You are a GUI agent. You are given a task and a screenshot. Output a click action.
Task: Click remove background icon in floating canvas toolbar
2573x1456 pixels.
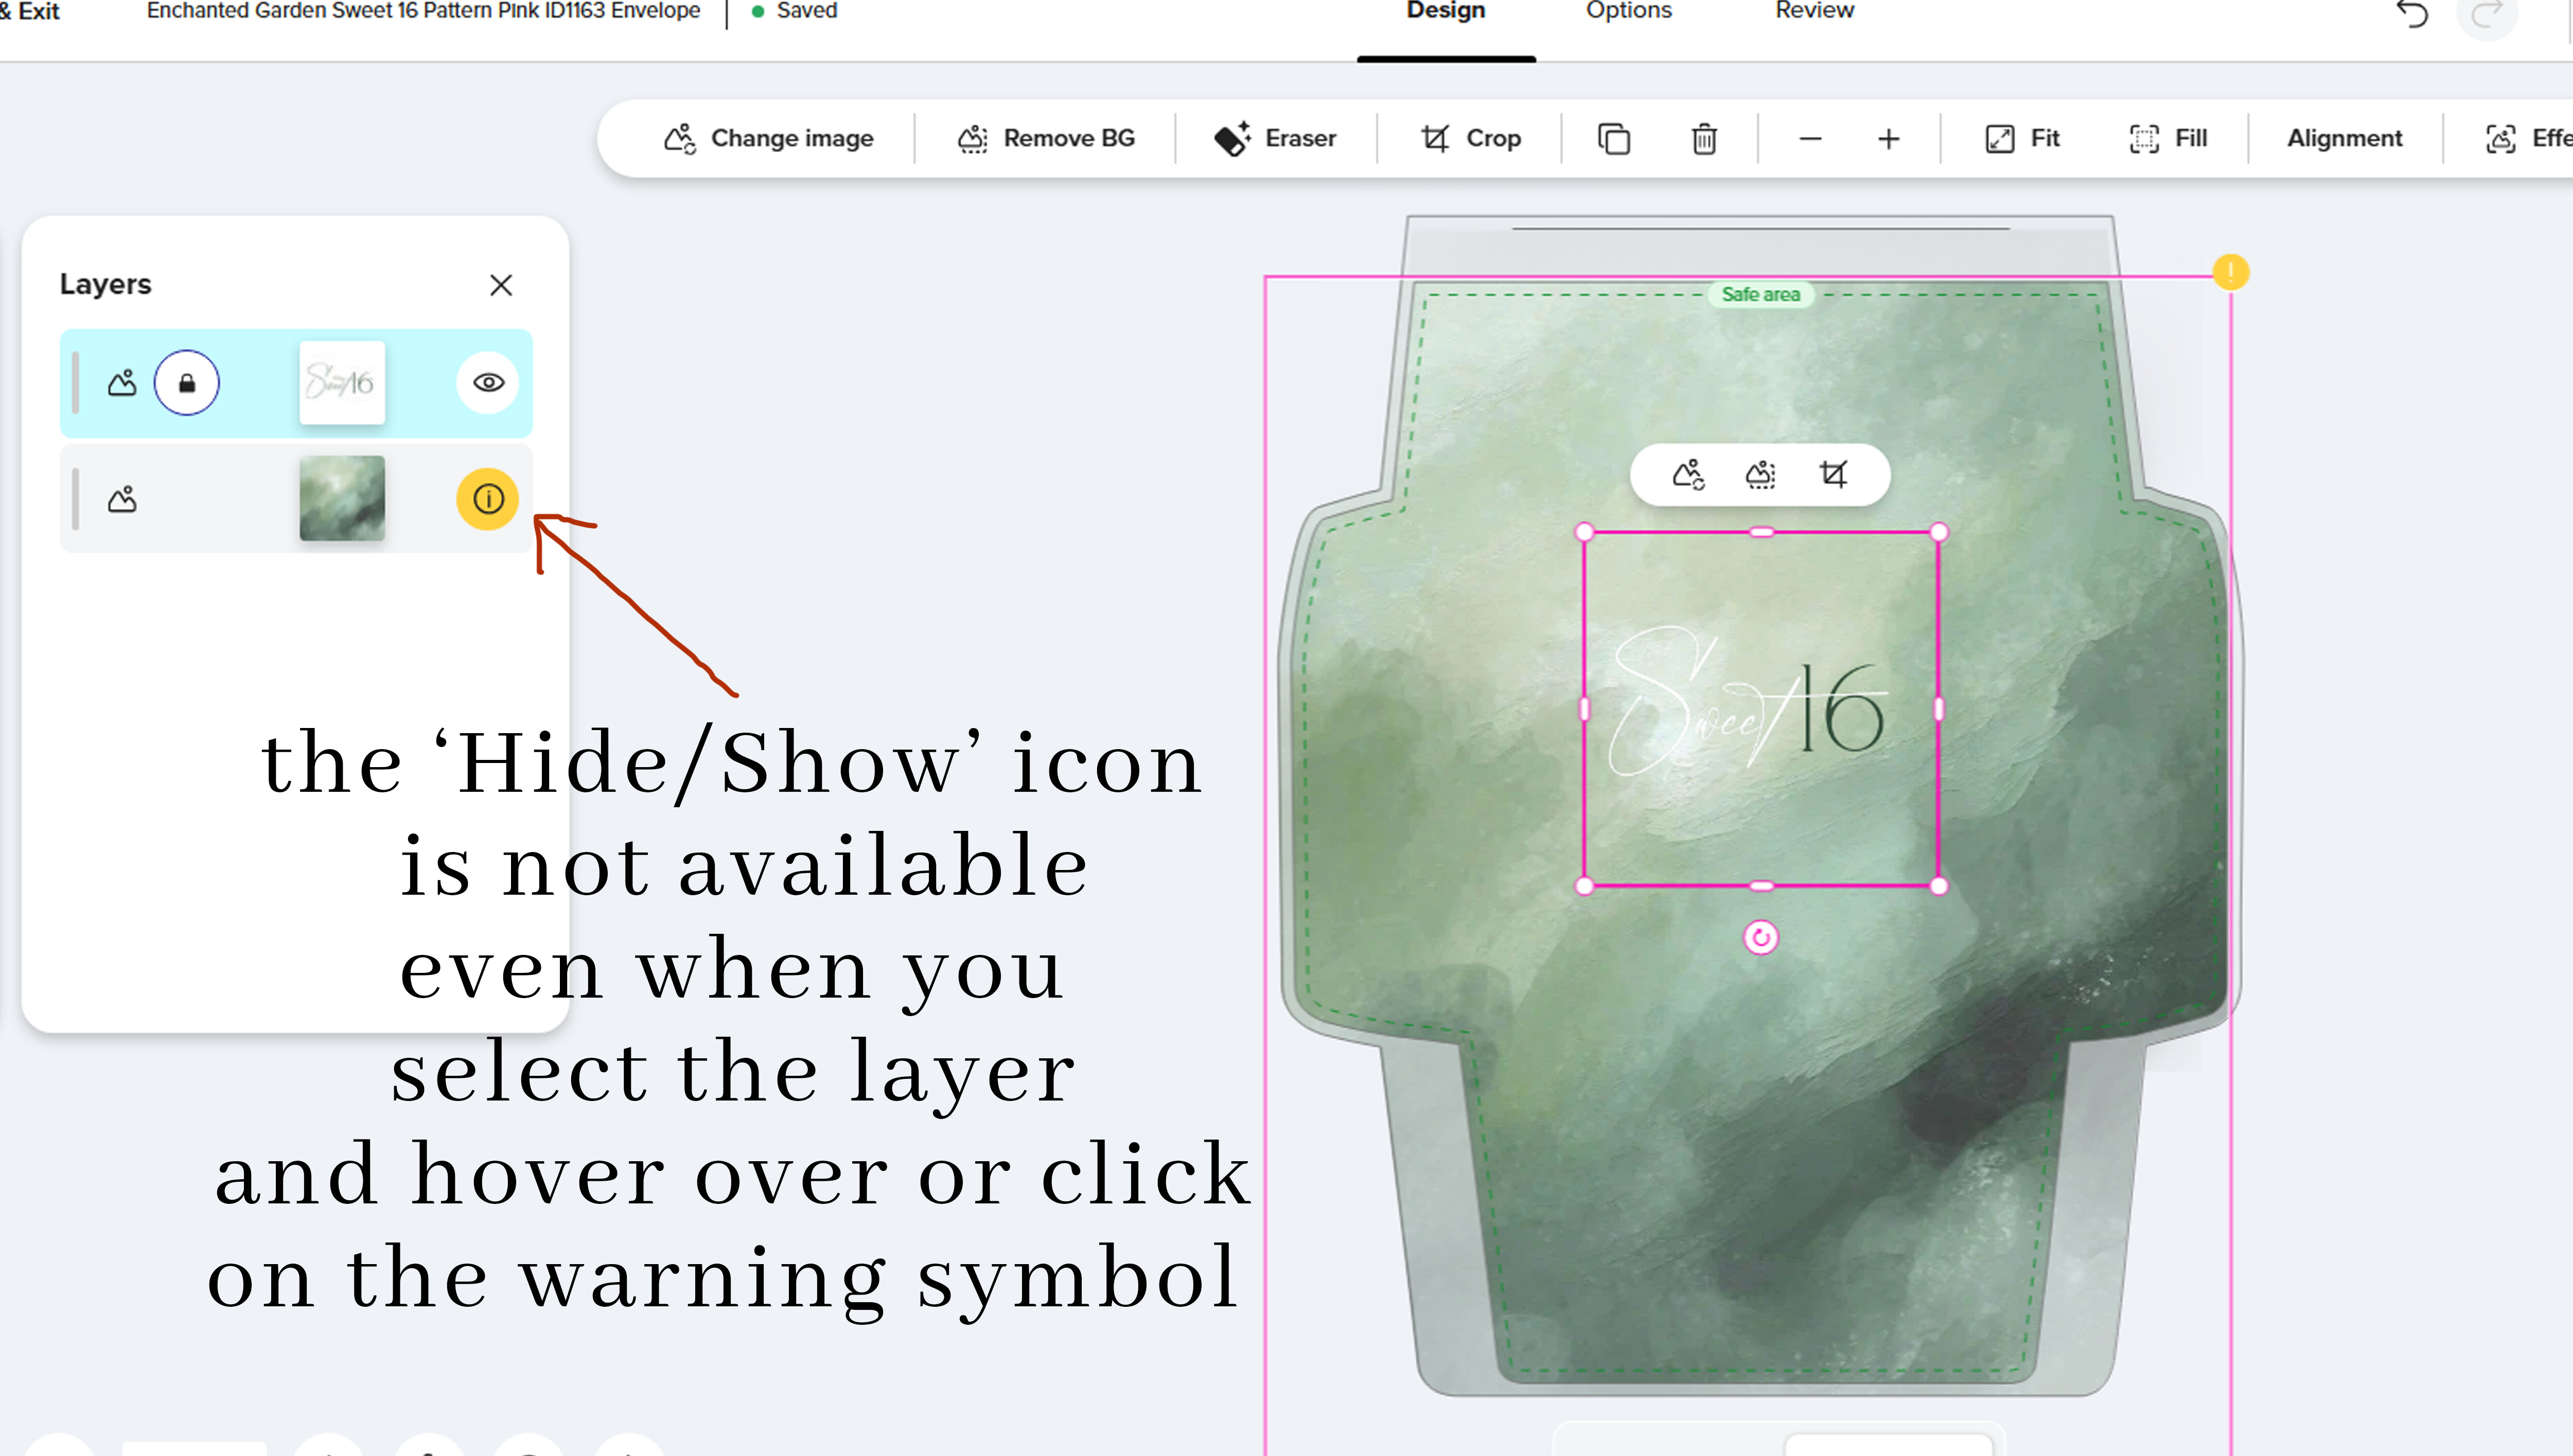(x=1761, y=474)
